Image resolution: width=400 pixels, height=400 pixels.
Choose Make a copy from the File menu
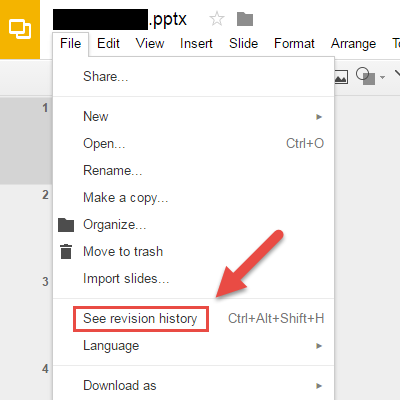coord(125,198)
